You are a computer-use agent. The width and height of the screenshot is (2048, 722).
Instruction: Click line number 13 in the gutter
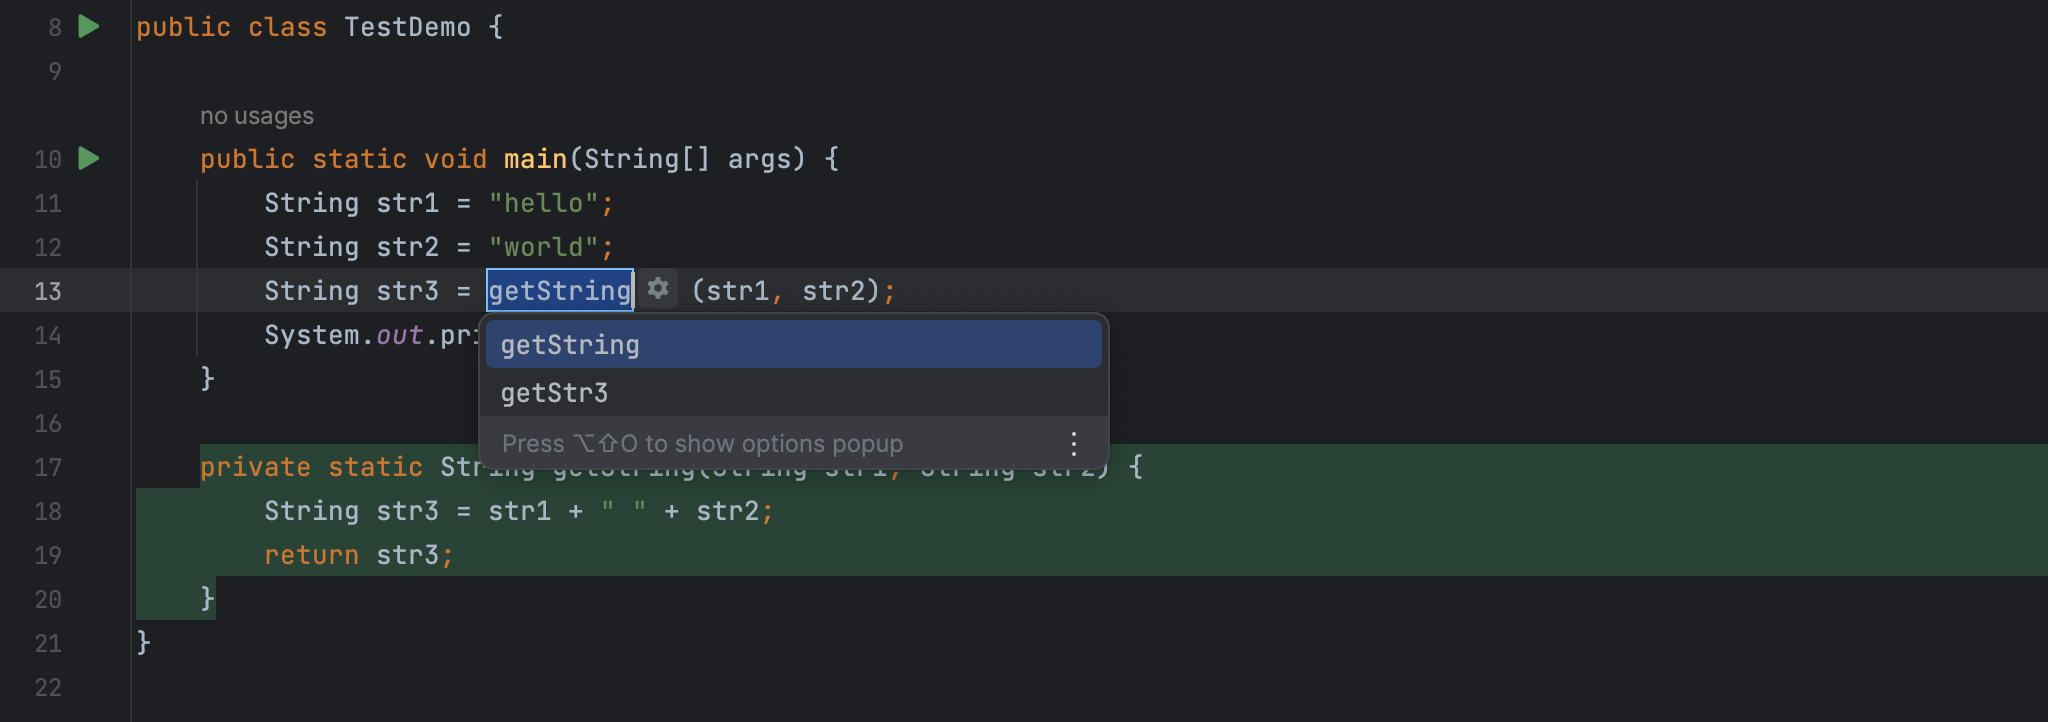[48, 291]
